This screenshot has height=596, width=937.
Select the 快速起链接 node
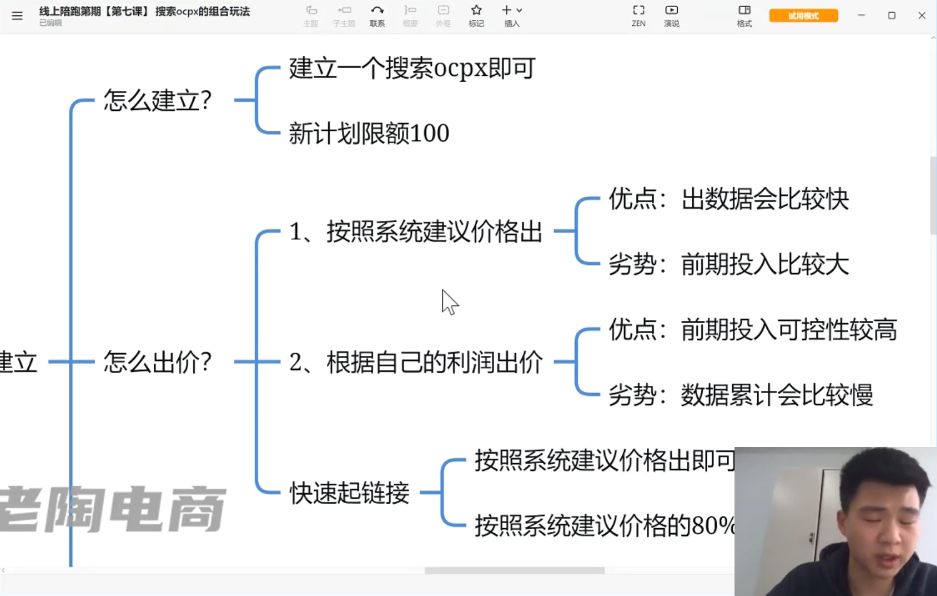pos(350,492)
